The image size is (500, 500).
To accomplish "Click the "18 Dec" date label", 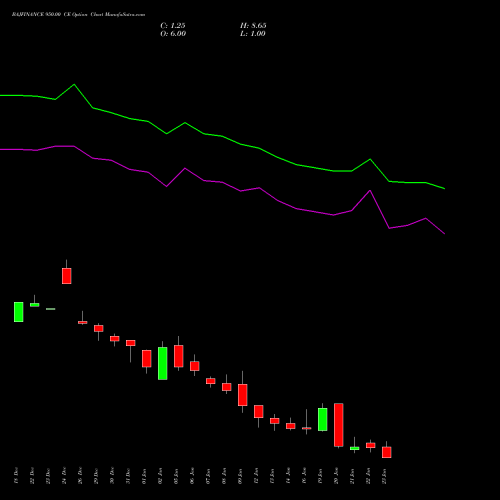I will coord(16,476).
